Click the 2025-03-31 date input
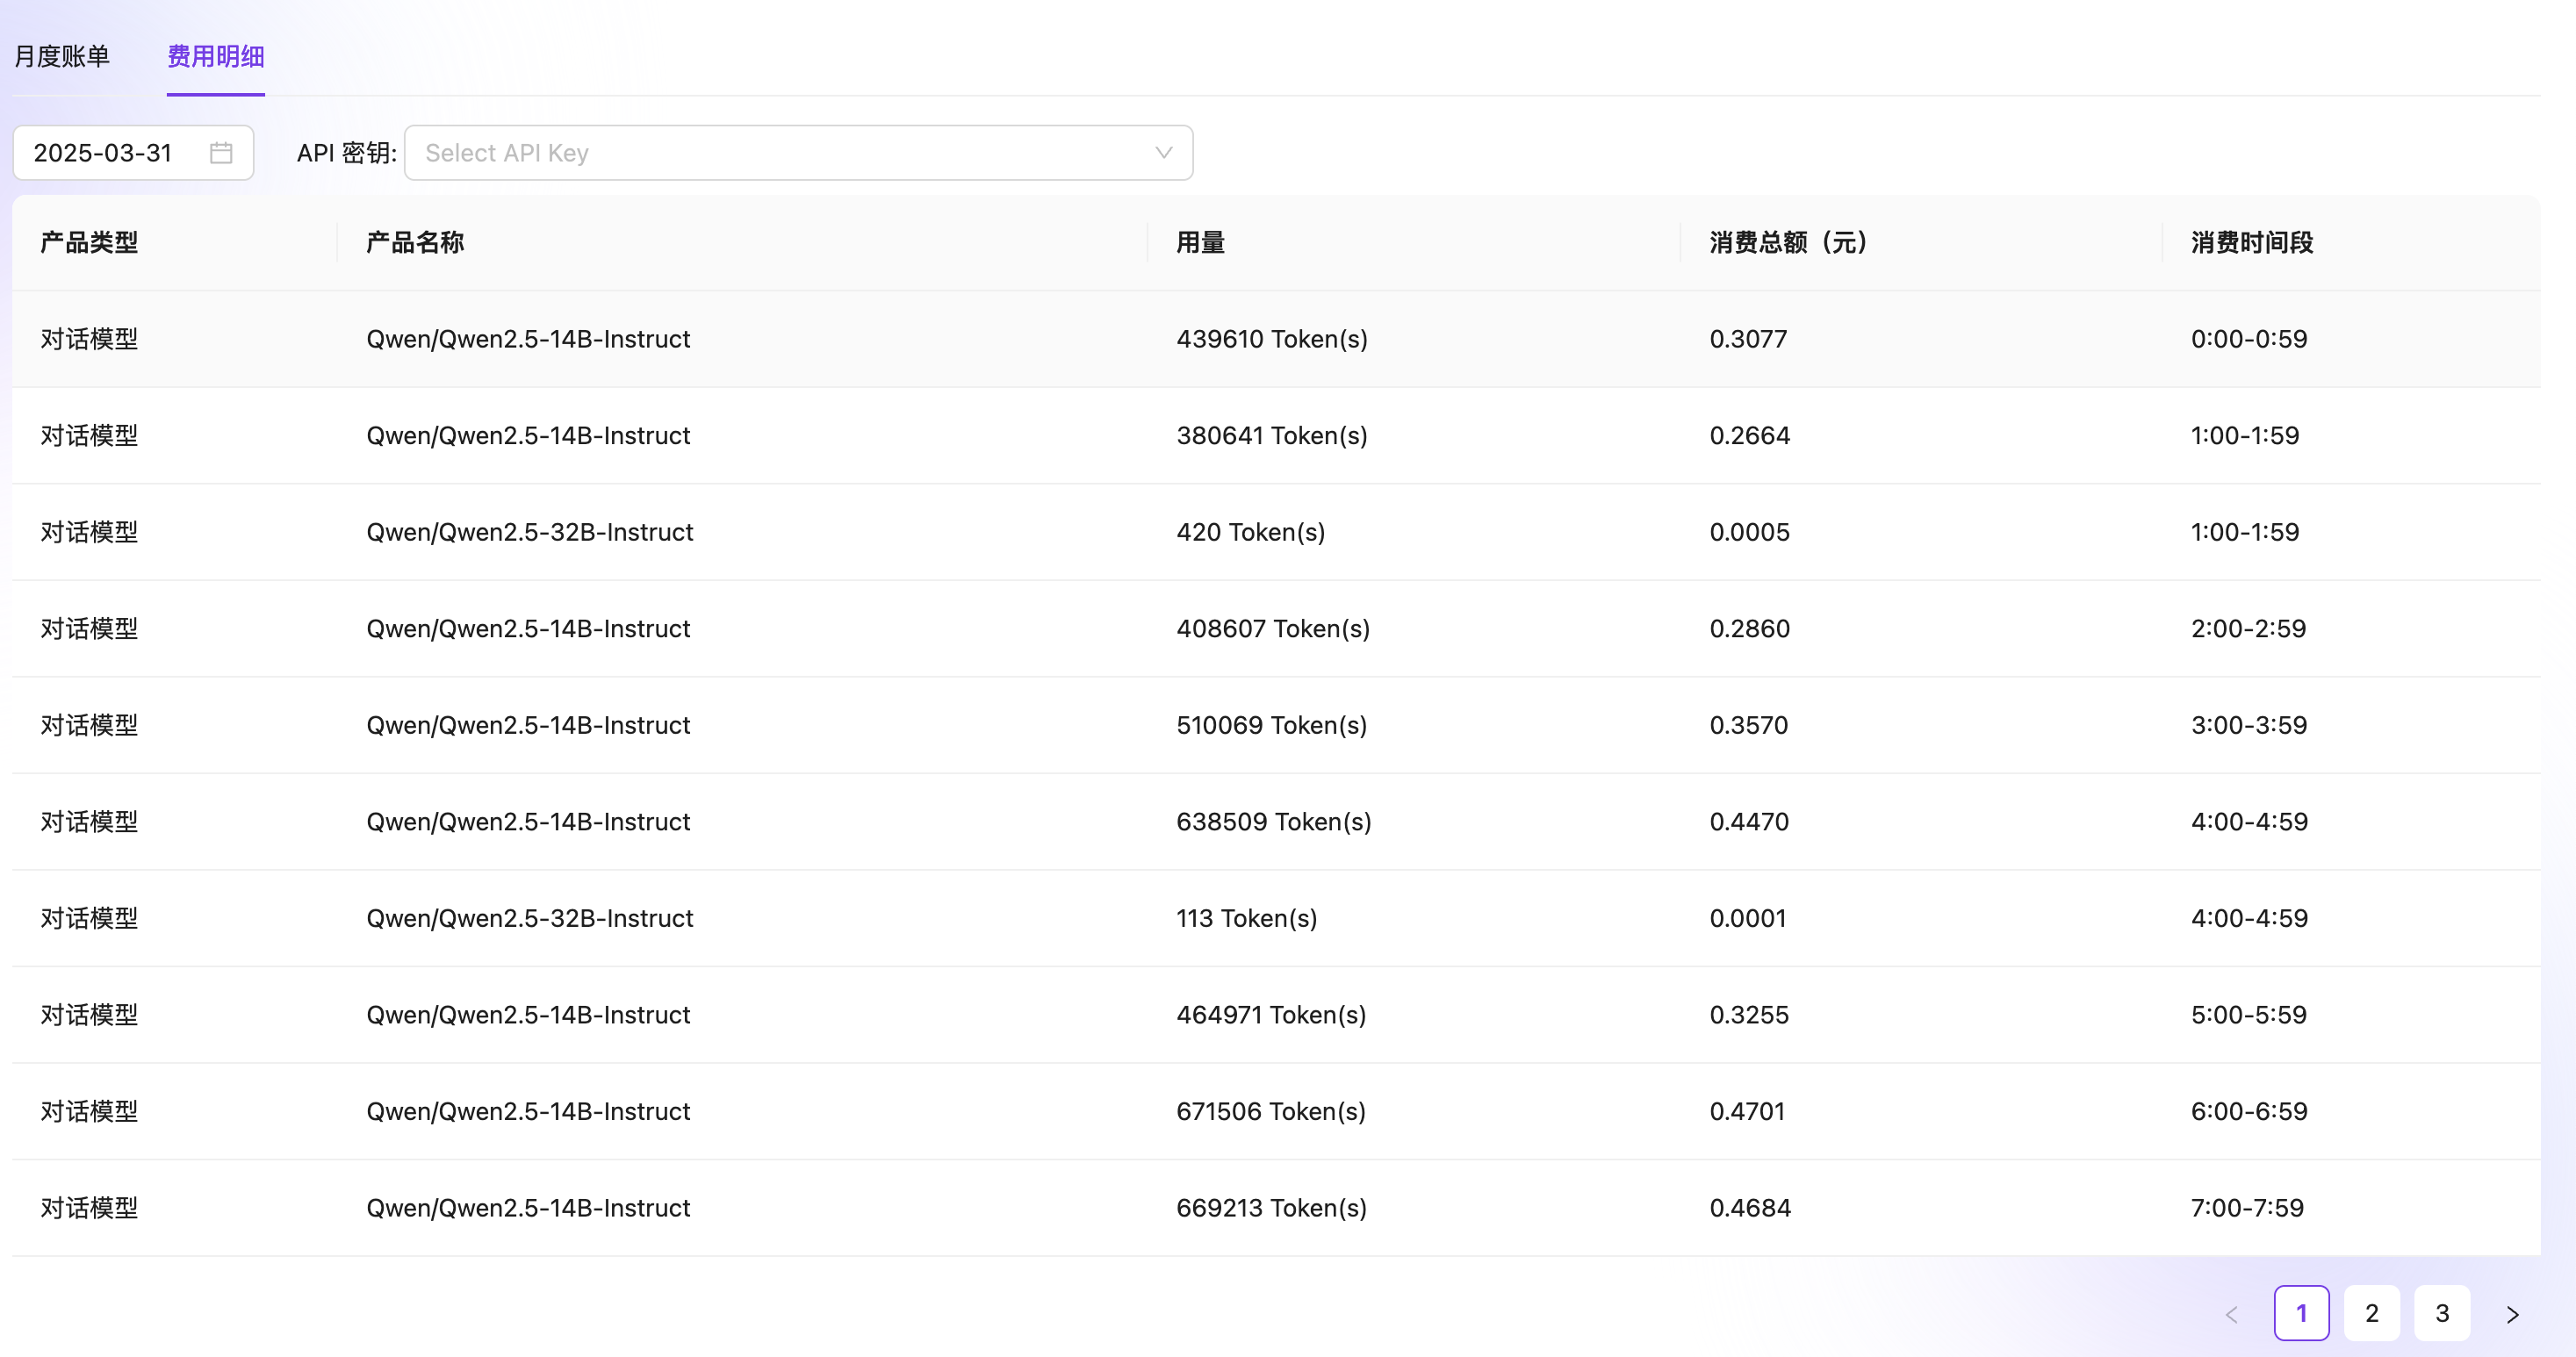 (104, 153)
